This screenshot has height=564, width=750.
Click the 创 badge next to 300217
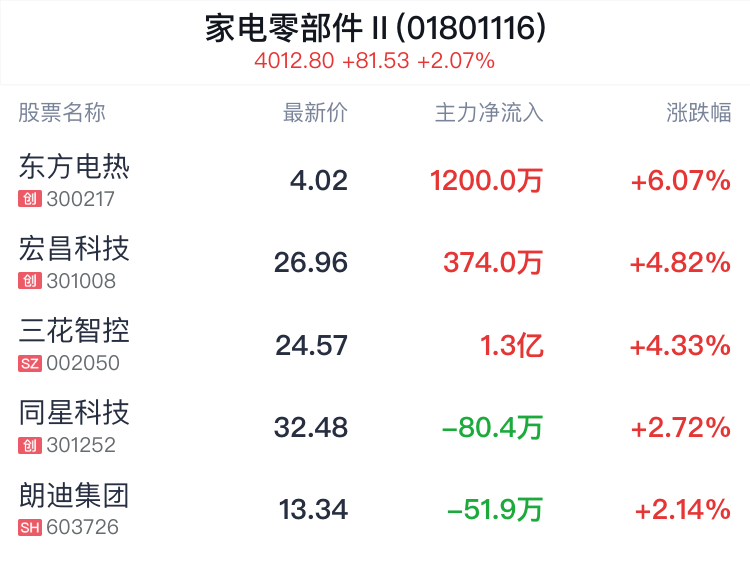30,199
